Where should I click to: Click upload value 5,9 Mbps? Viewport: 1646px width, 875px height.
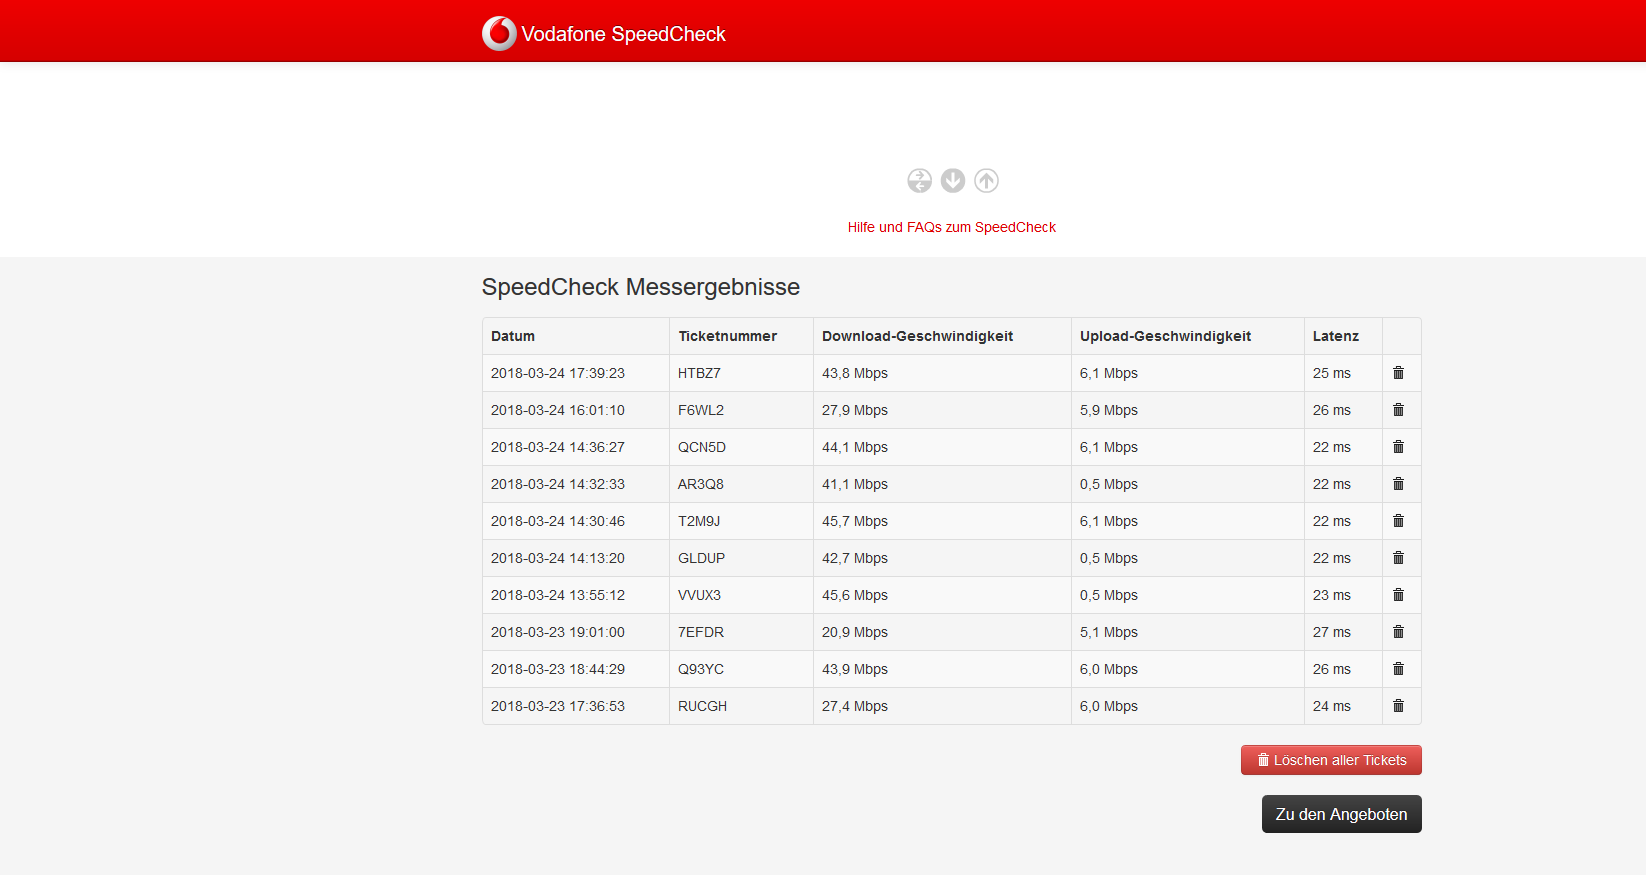tap(1109, 410)
